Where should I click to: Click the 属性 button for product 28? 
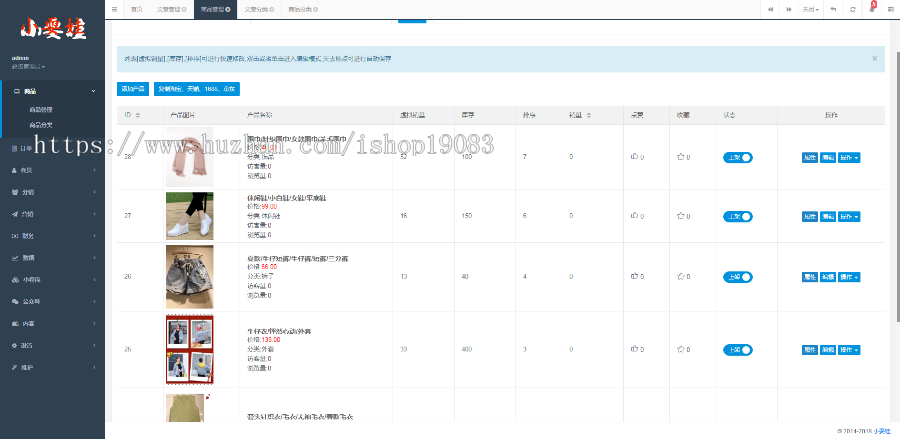pyautogui.click(x=810, y=158)
